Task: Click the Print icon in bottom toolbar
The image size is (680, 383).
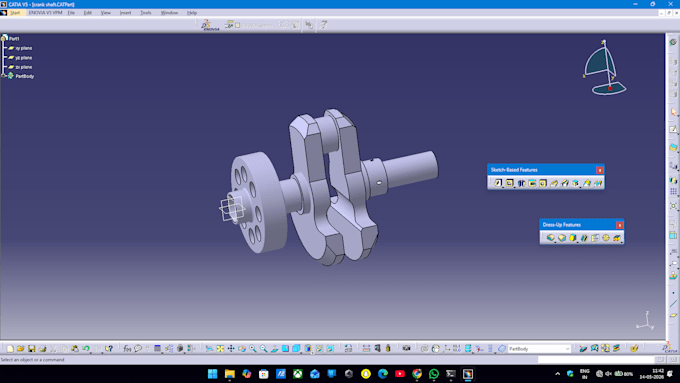Action: (42, 349)
